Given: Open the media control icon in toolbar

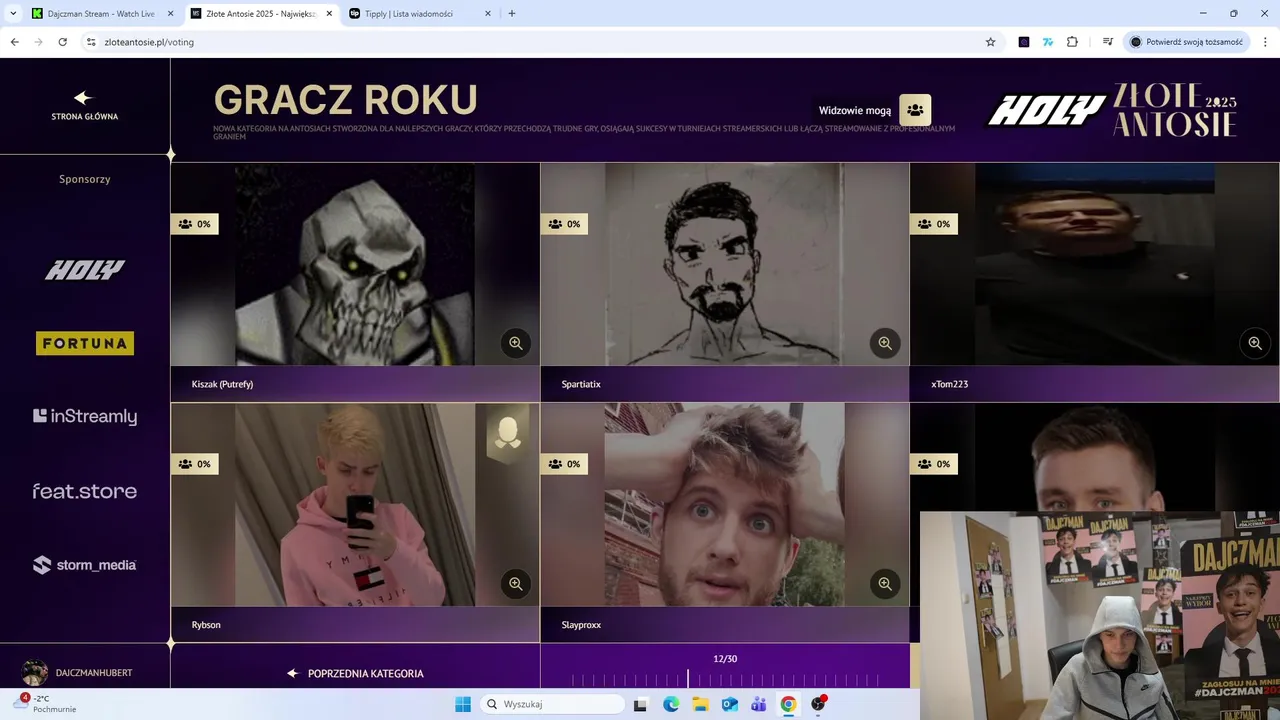Looking at the screenshot, I should 1108,42.
